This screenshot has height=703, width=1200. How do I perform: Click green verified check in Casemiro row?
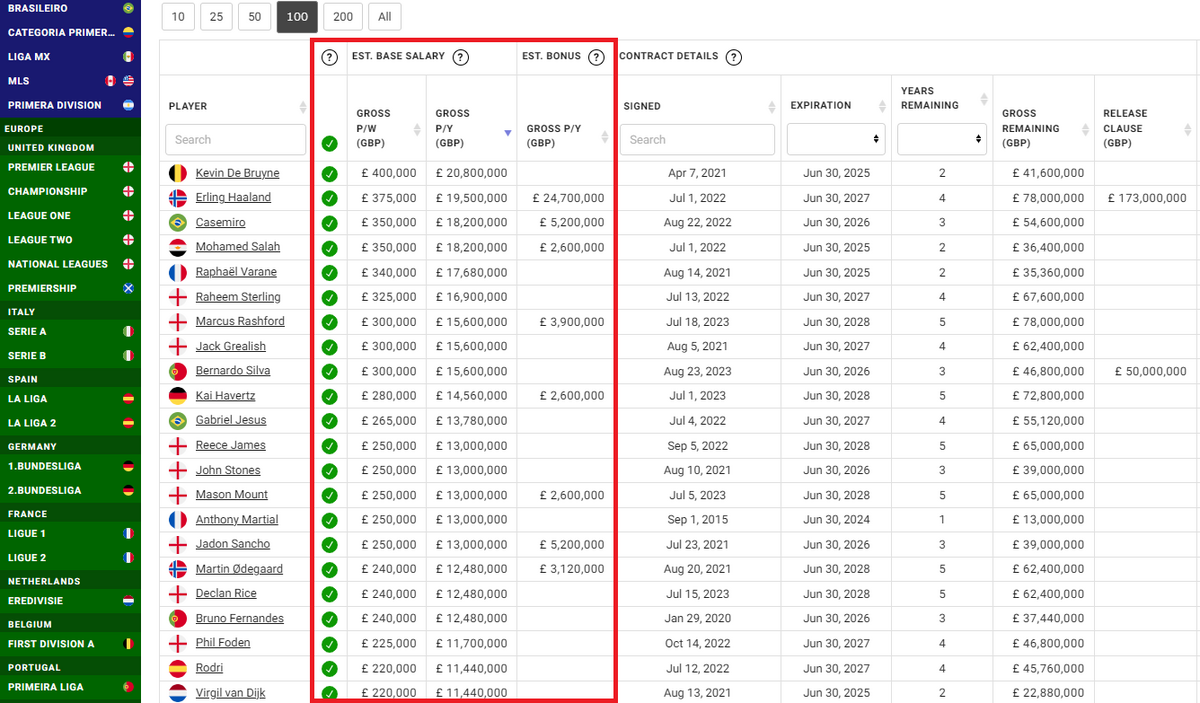coord(329,223)
